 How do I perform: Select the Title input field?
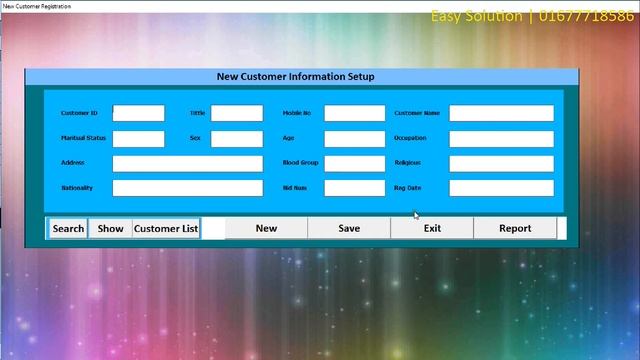tap(237, 113)
